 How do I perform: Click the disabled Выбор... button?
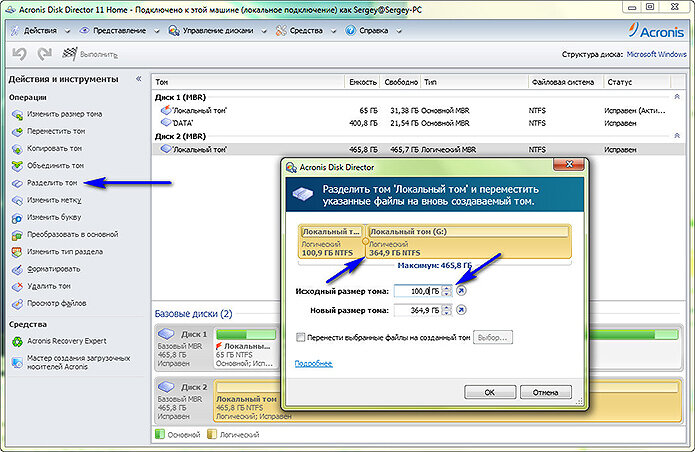492,338
